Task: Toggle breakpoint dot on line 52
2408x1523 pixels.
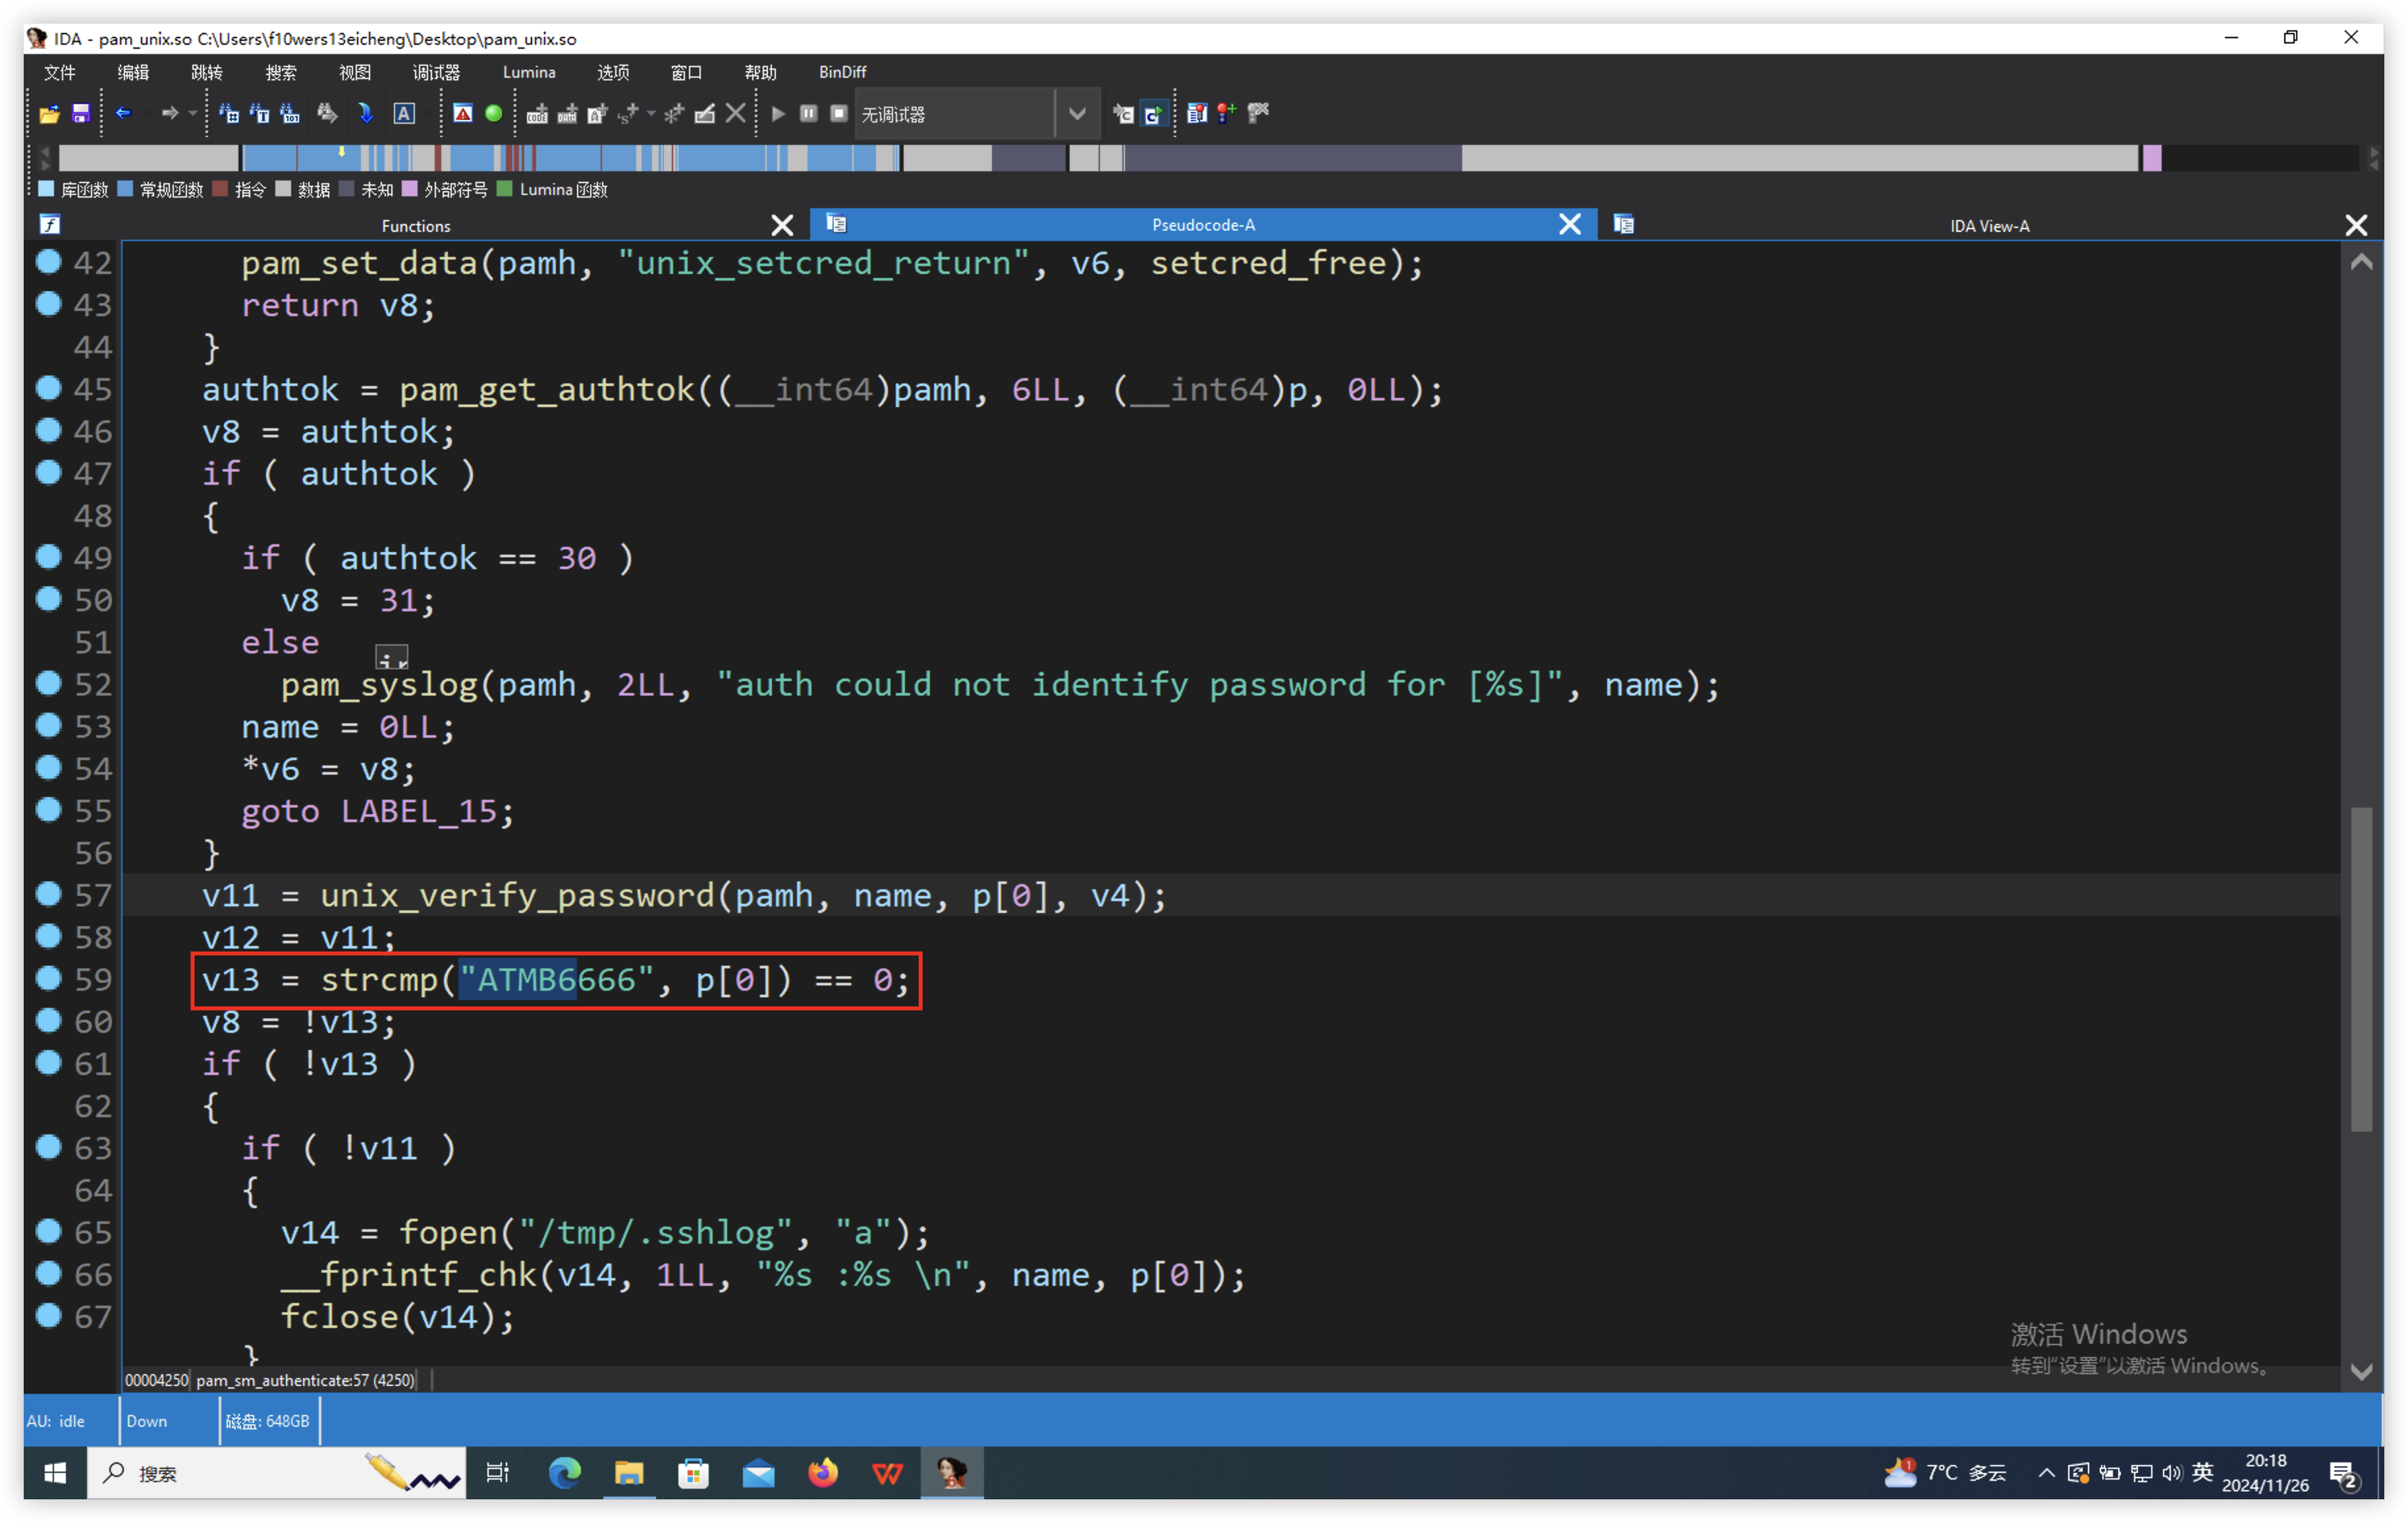Action: (48, 683)
